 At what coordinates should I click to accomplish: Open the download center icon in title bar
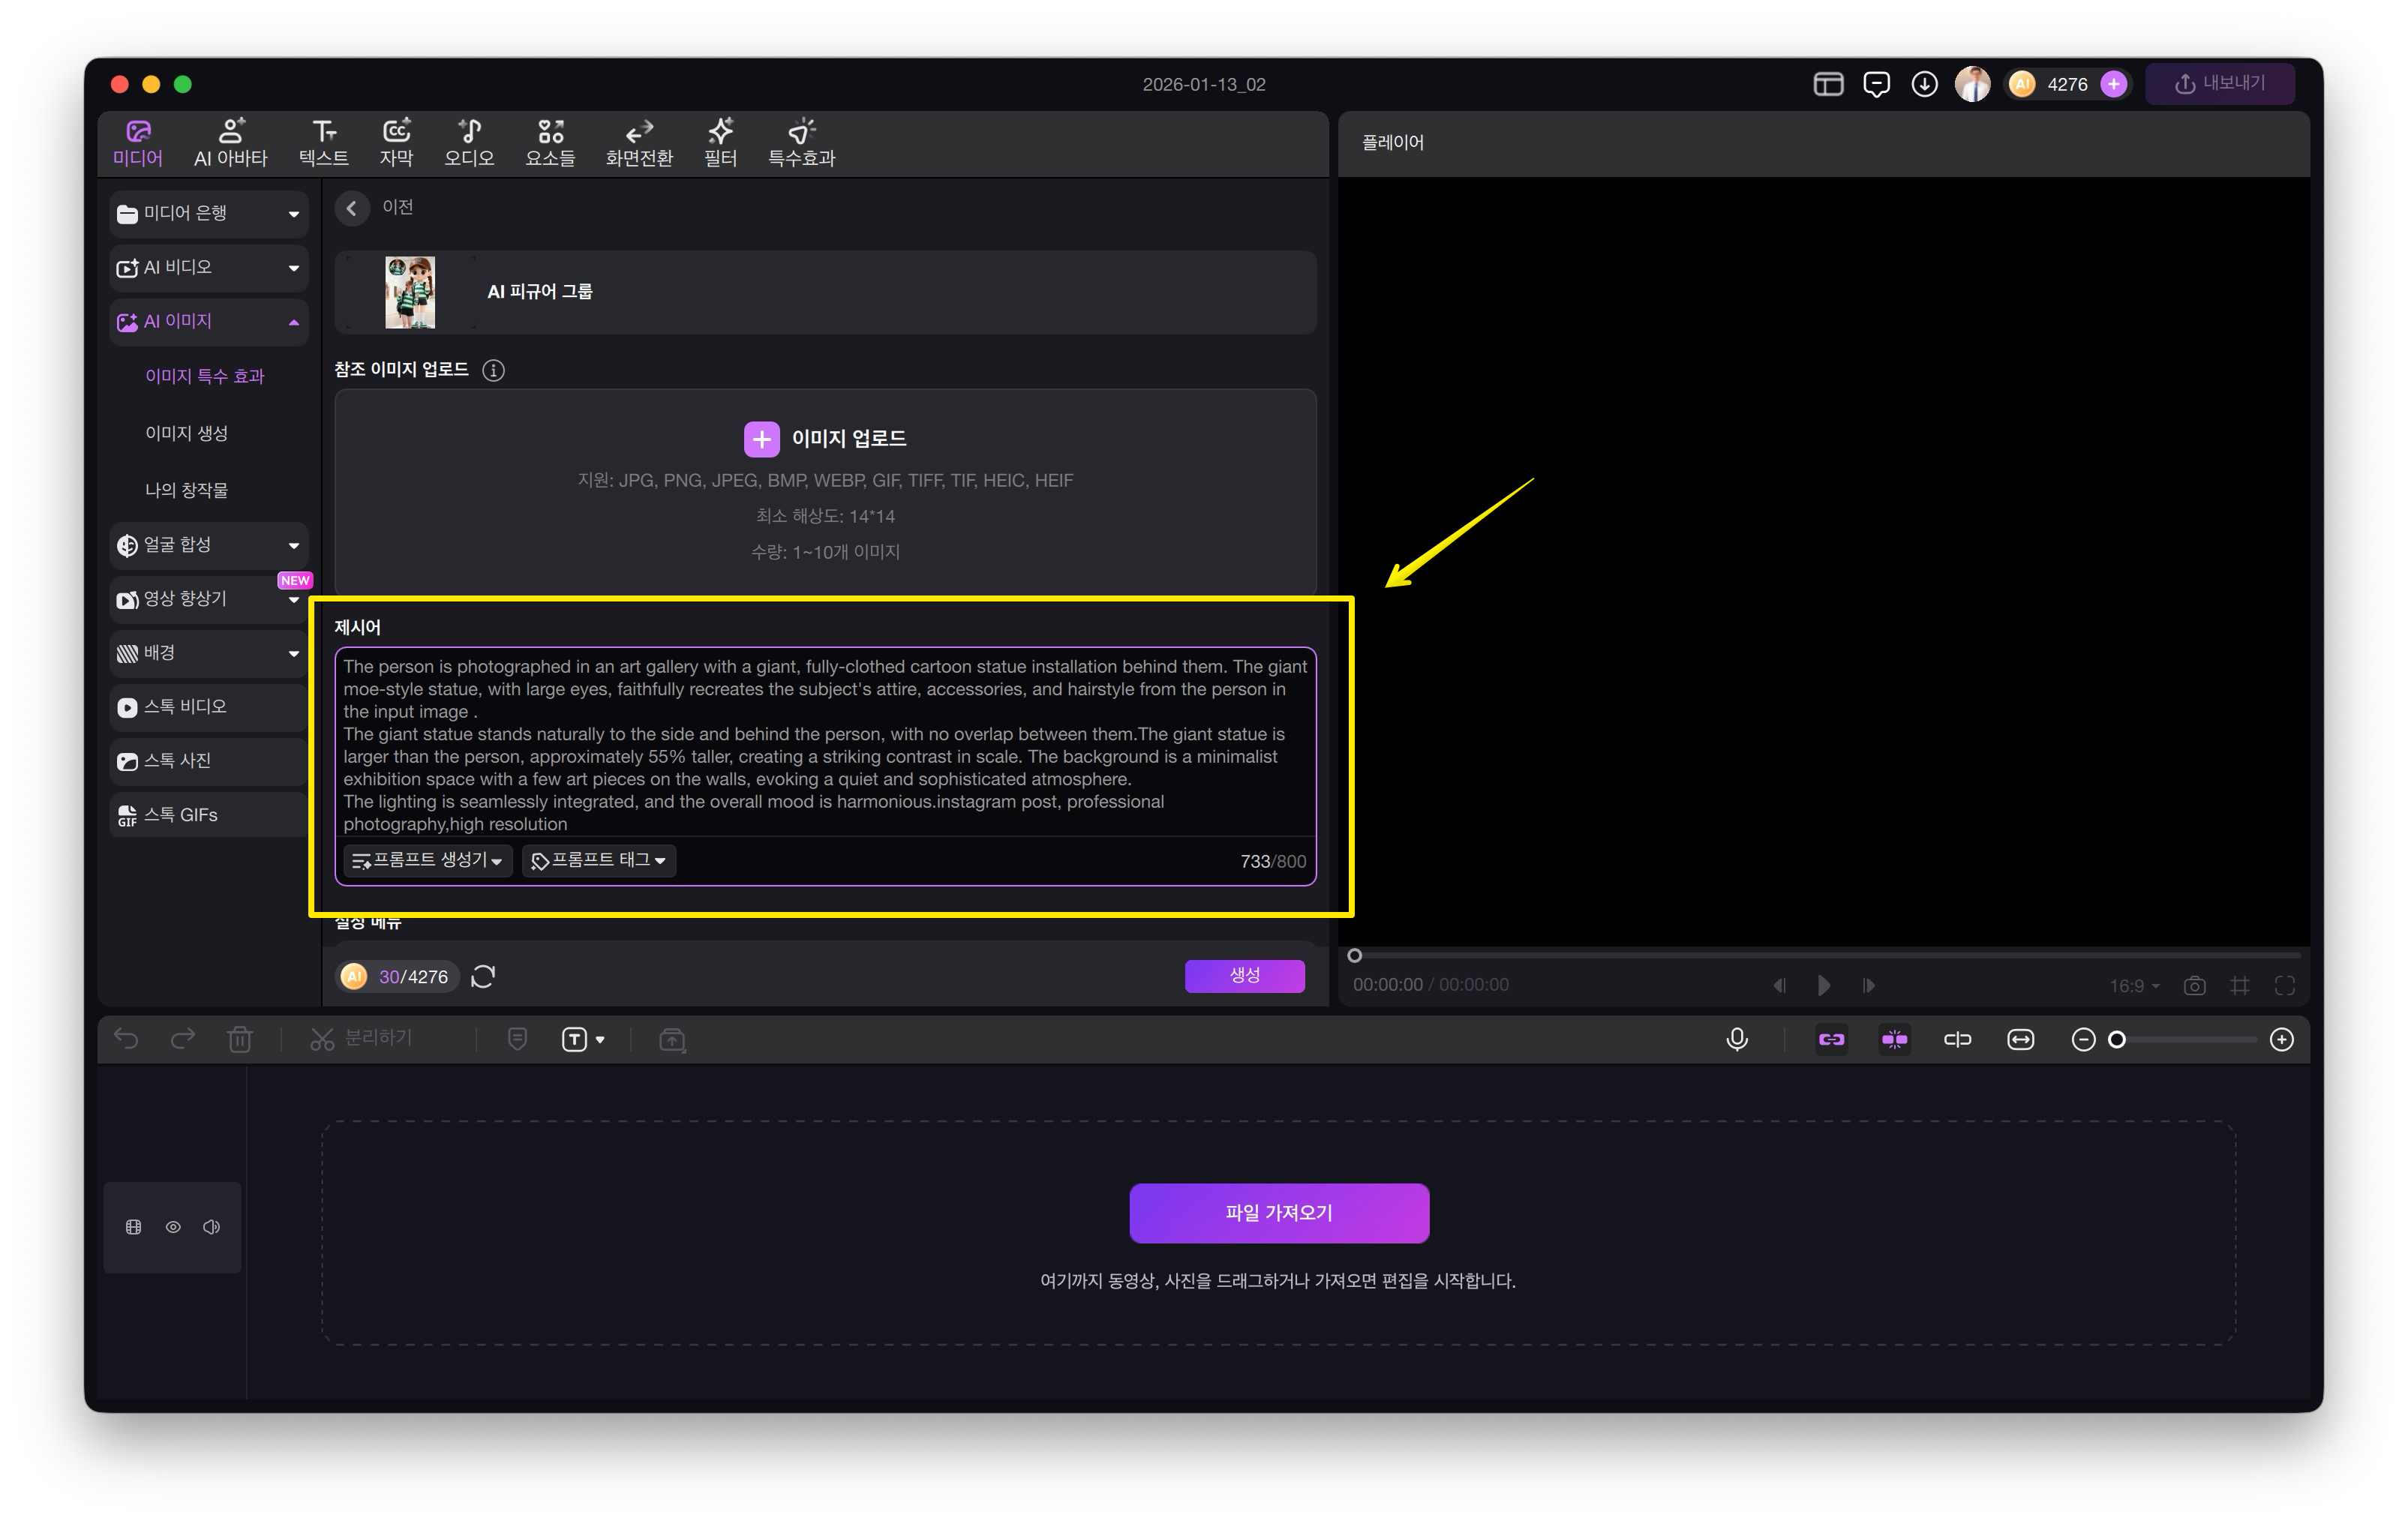click(x=1924, y=84)
